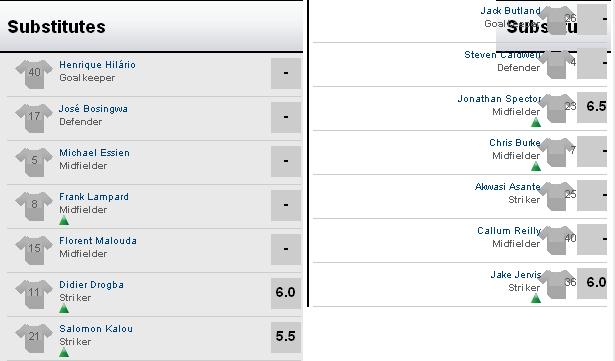Open Salomon Kalou's player link

pyautogui.click(x=96, y=328)
